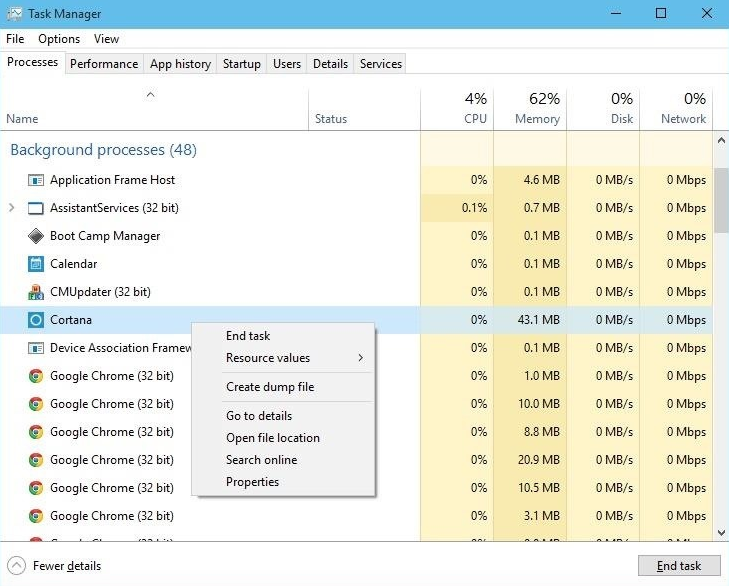Viewport: 729px width, 586px height.
Task: Click the CMUpdater process icon
Action: (x=36, y=292)
